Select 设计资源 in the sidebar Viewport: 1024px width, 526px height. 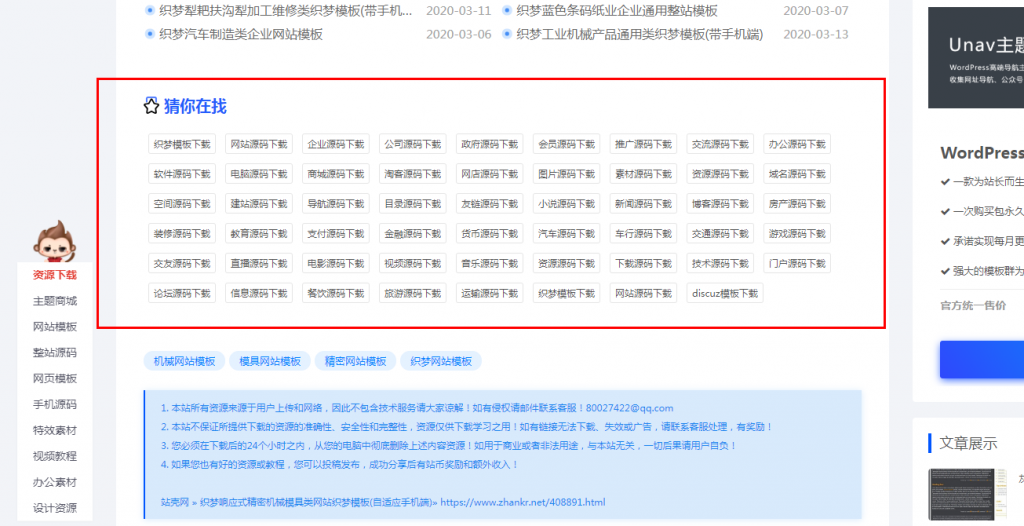click(55, 508)
